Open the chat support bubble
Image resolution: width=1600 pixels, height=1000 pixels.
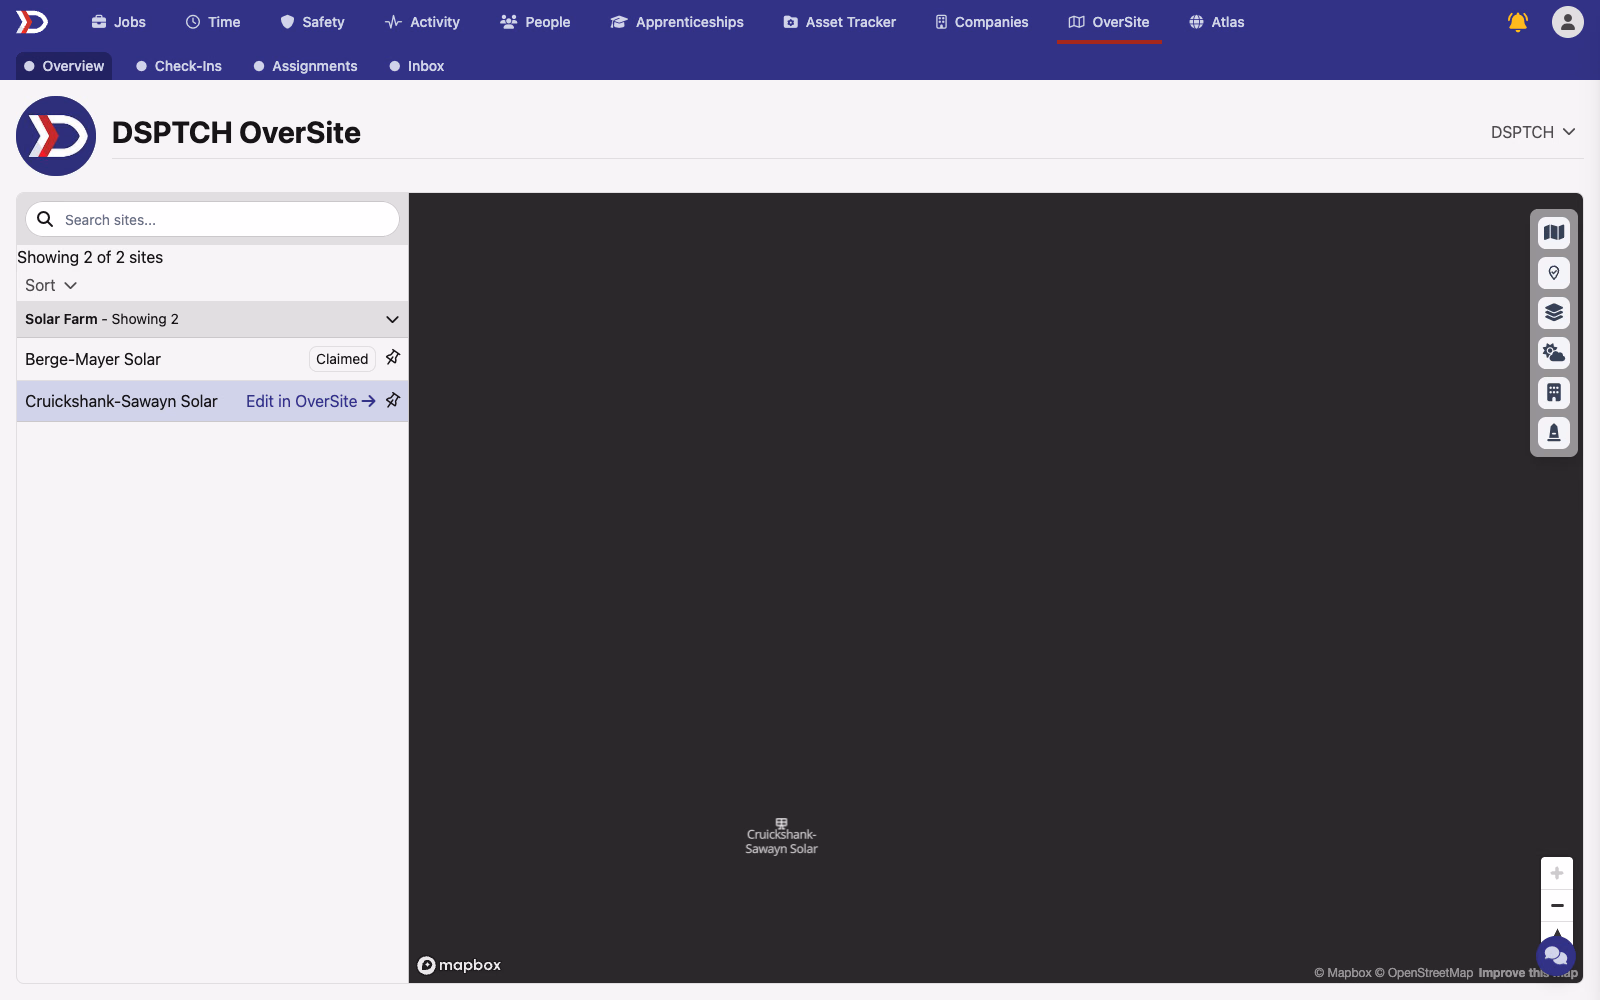[x=1556, y=956]
